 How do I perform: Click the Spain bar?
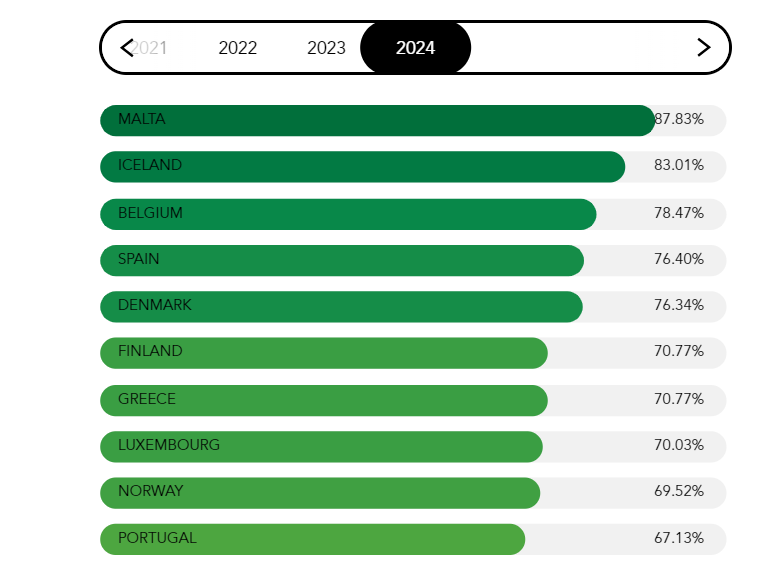[x=341, y=260]
